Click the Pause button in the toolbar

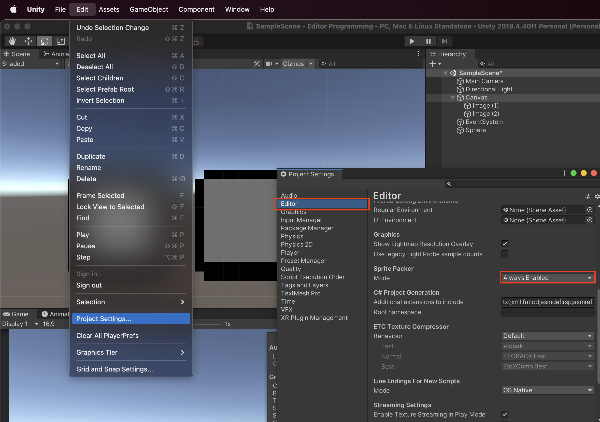click(428, 41)
